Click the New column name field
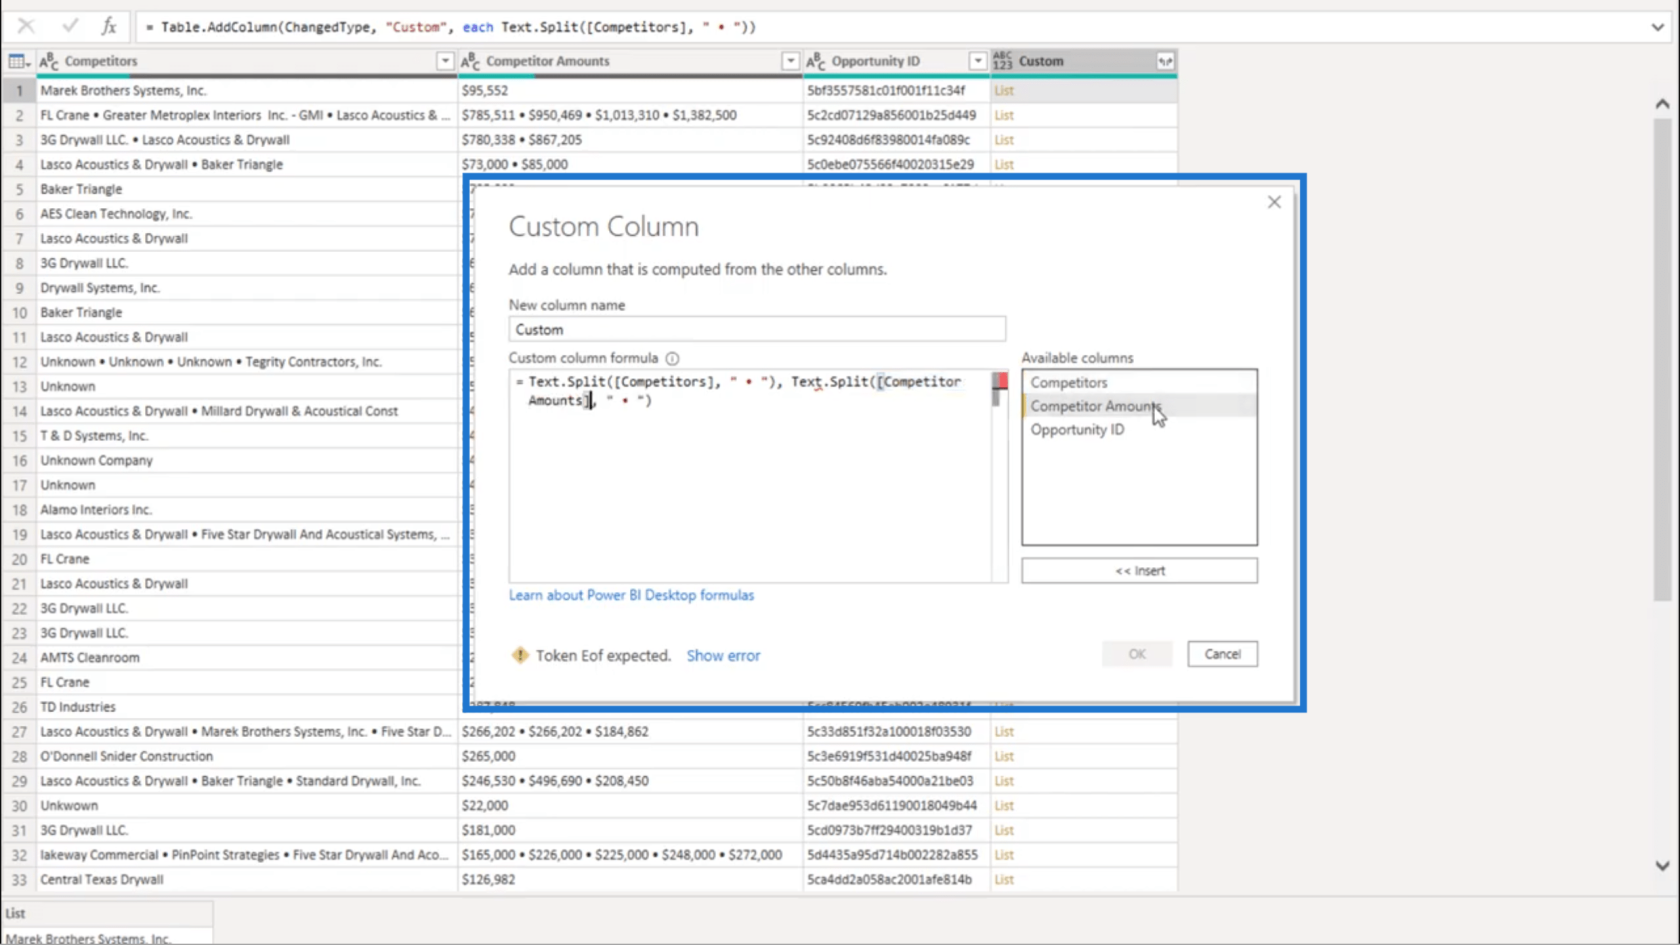Image resolution: width=1680 pixels, height=945 pixels. pyautogui.click(x=757, y=329)
